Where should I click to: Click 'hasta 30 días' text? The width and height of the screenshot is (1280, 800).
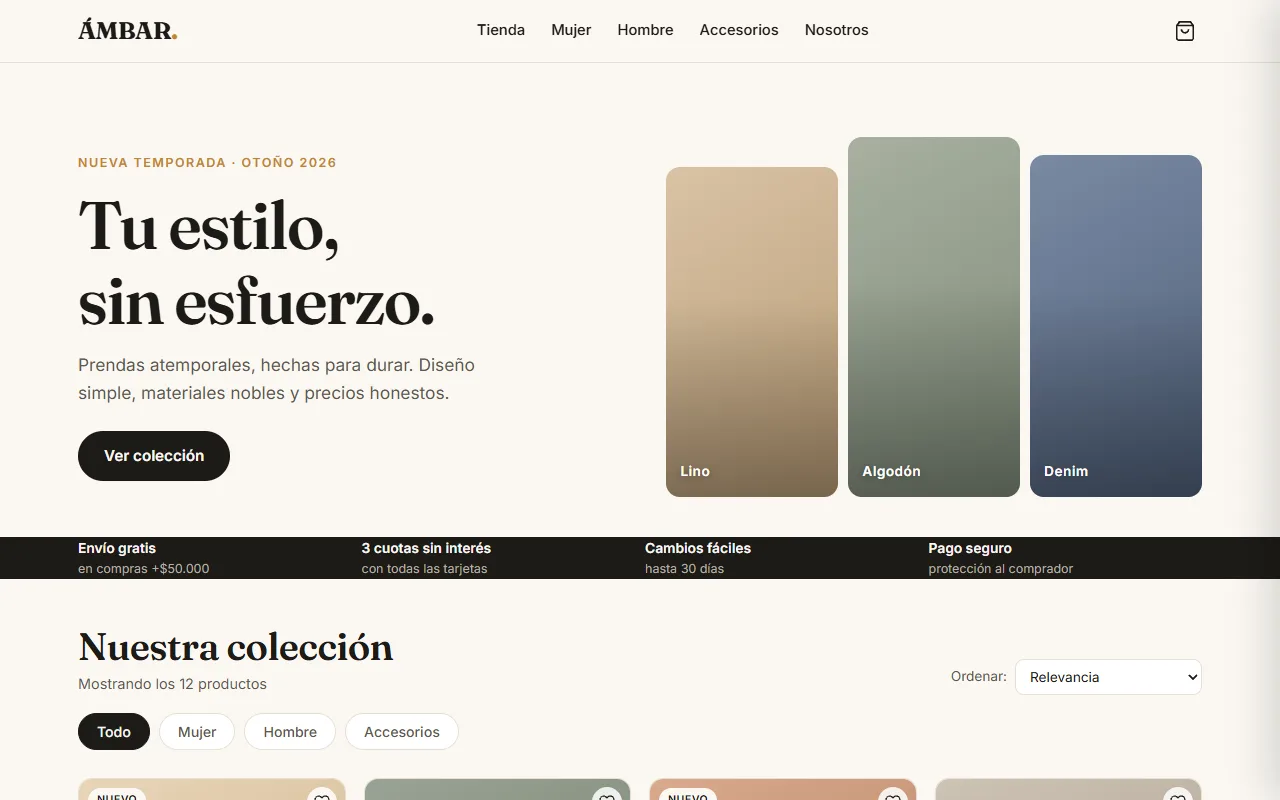point(685,569)
